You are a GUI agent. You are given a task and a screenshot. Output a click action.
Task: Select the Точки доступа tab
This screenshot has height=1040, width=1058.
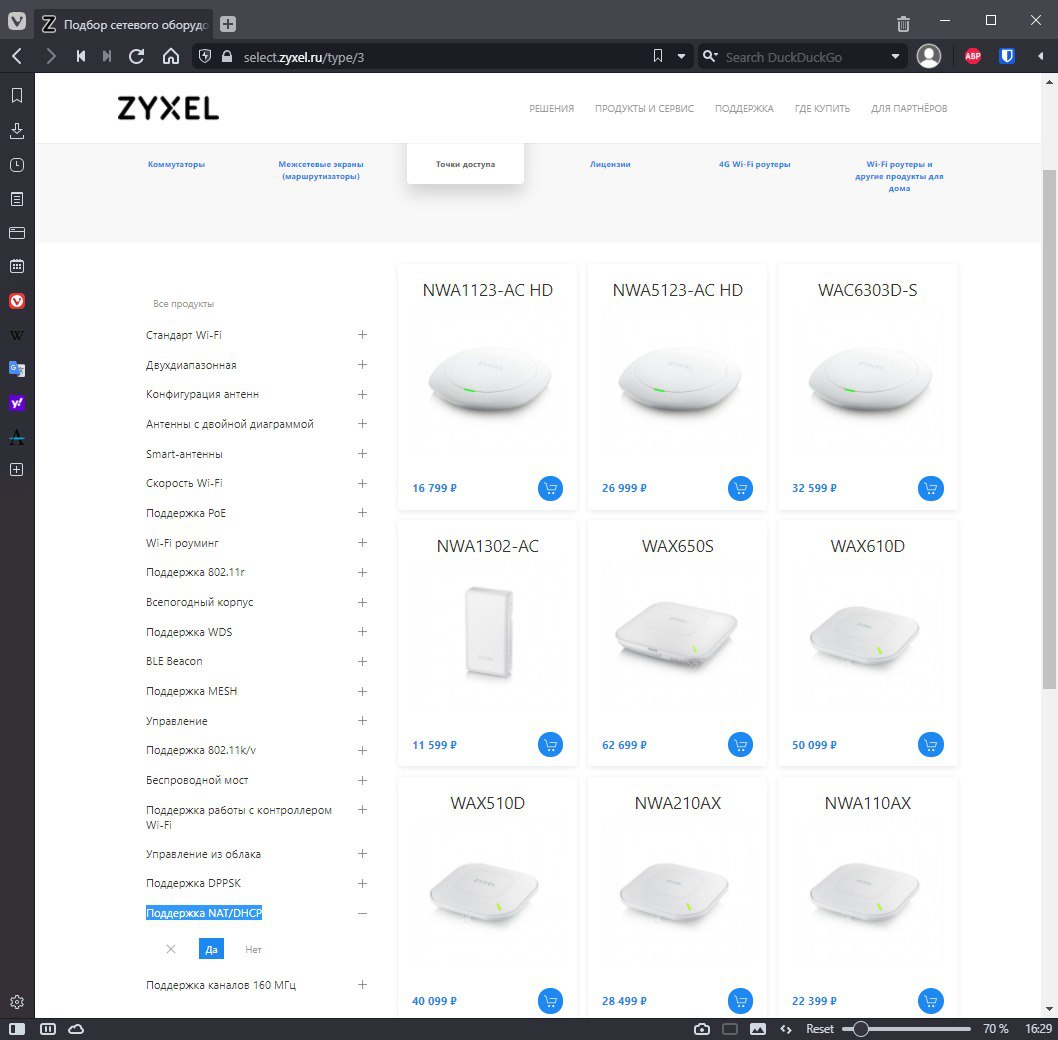(465, 164)
